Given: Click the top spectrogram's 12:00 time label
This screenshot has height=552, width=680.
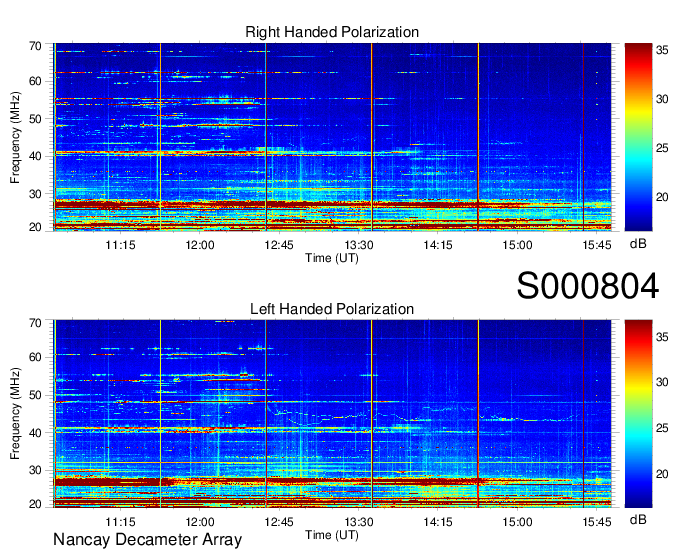Looking at the screenshot, I should tap(199, 245).
